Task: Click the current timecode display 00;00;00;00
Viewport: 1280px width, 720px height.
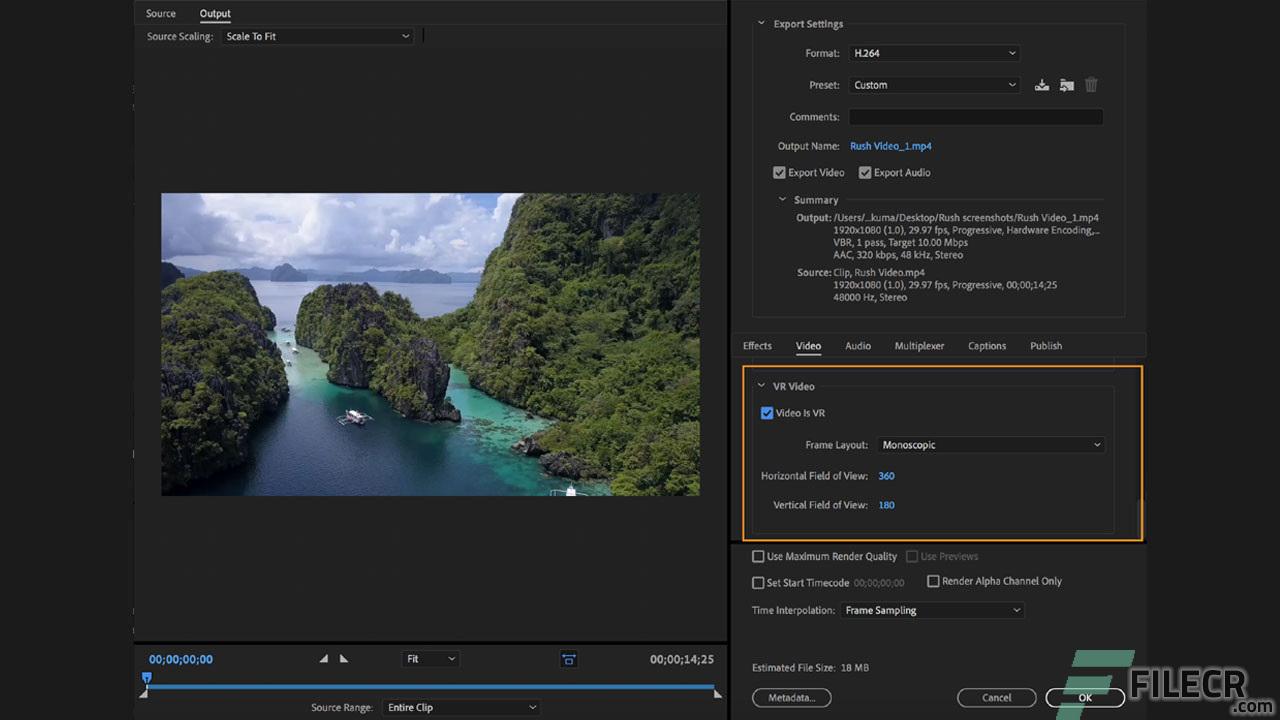Action: pos(180,659)
